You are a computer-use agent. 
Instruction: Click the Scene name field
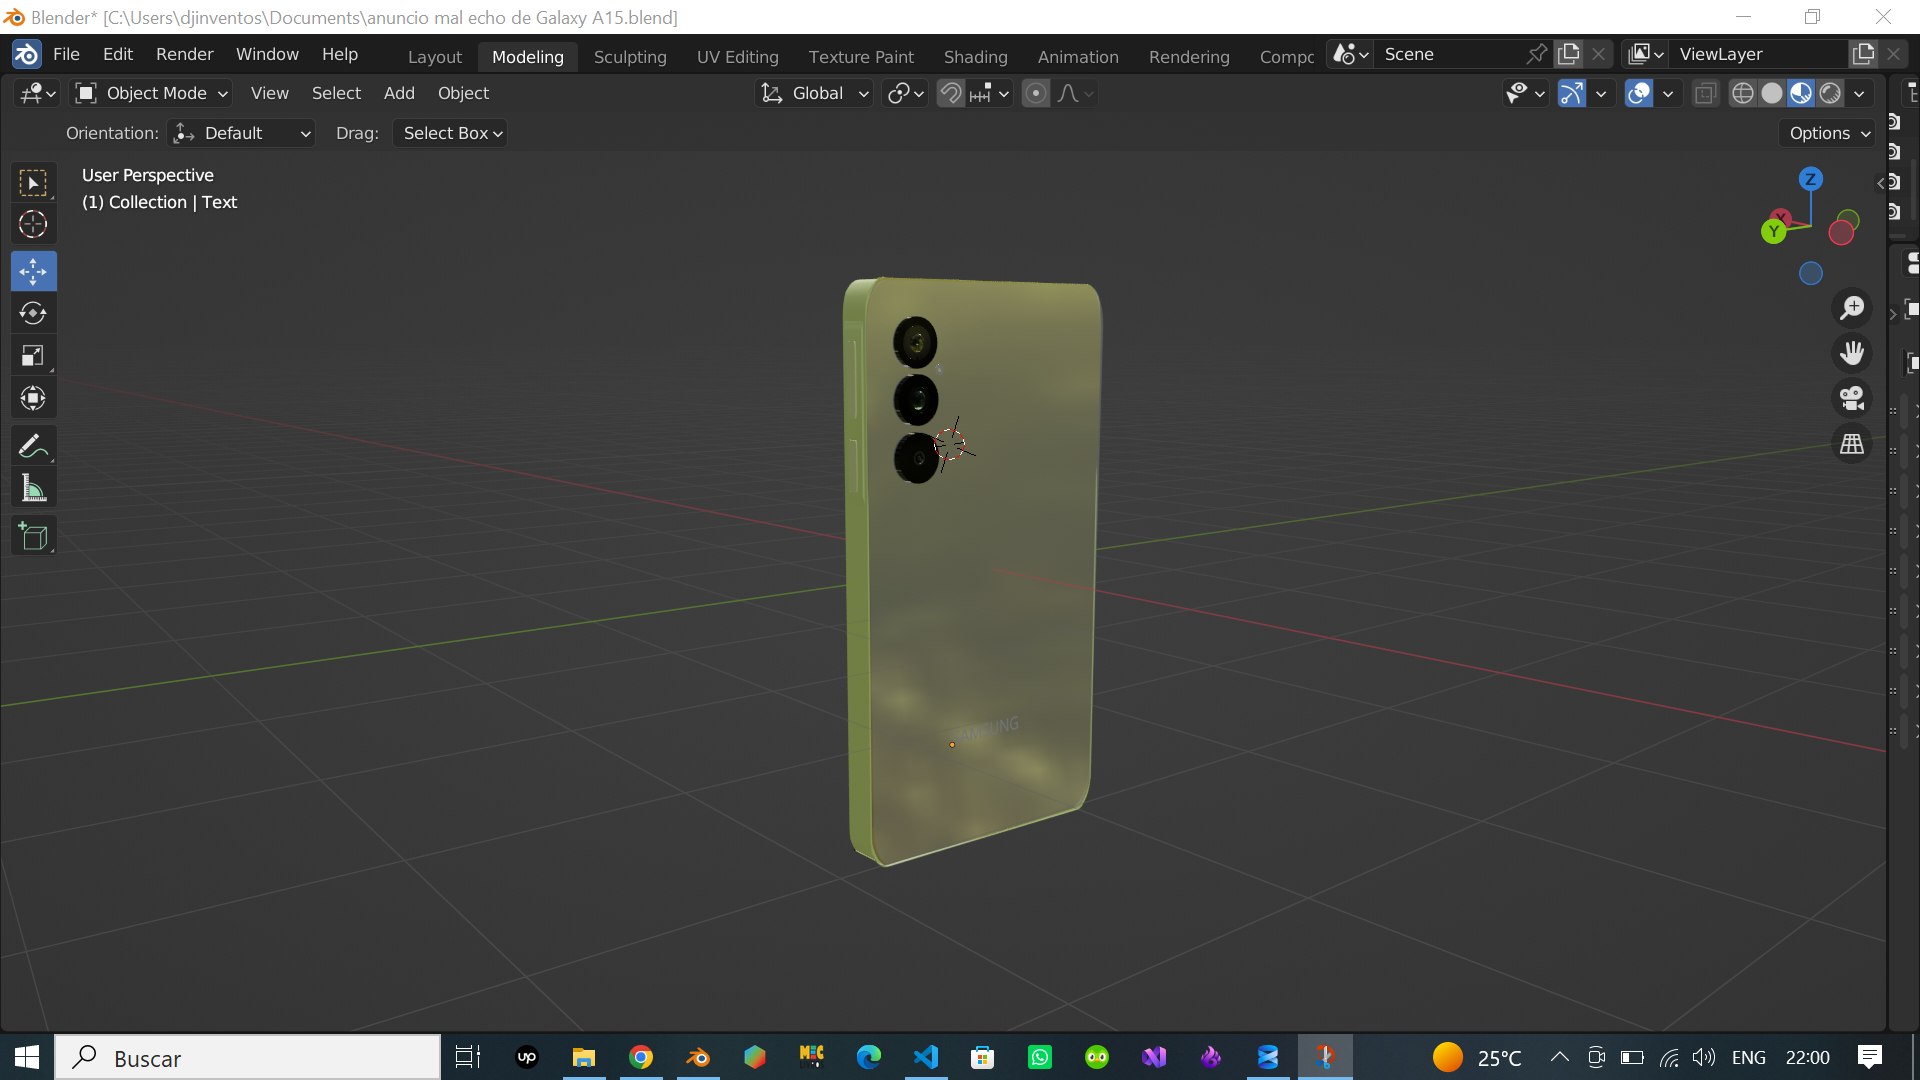pyautogui.click(x=1450, y=54)
